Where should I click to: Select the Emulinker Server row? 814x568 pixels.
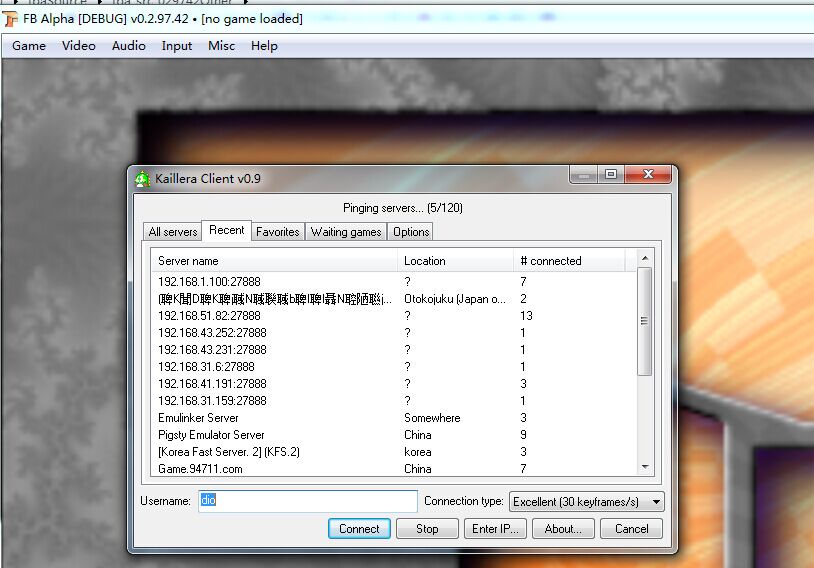[394, 418]
